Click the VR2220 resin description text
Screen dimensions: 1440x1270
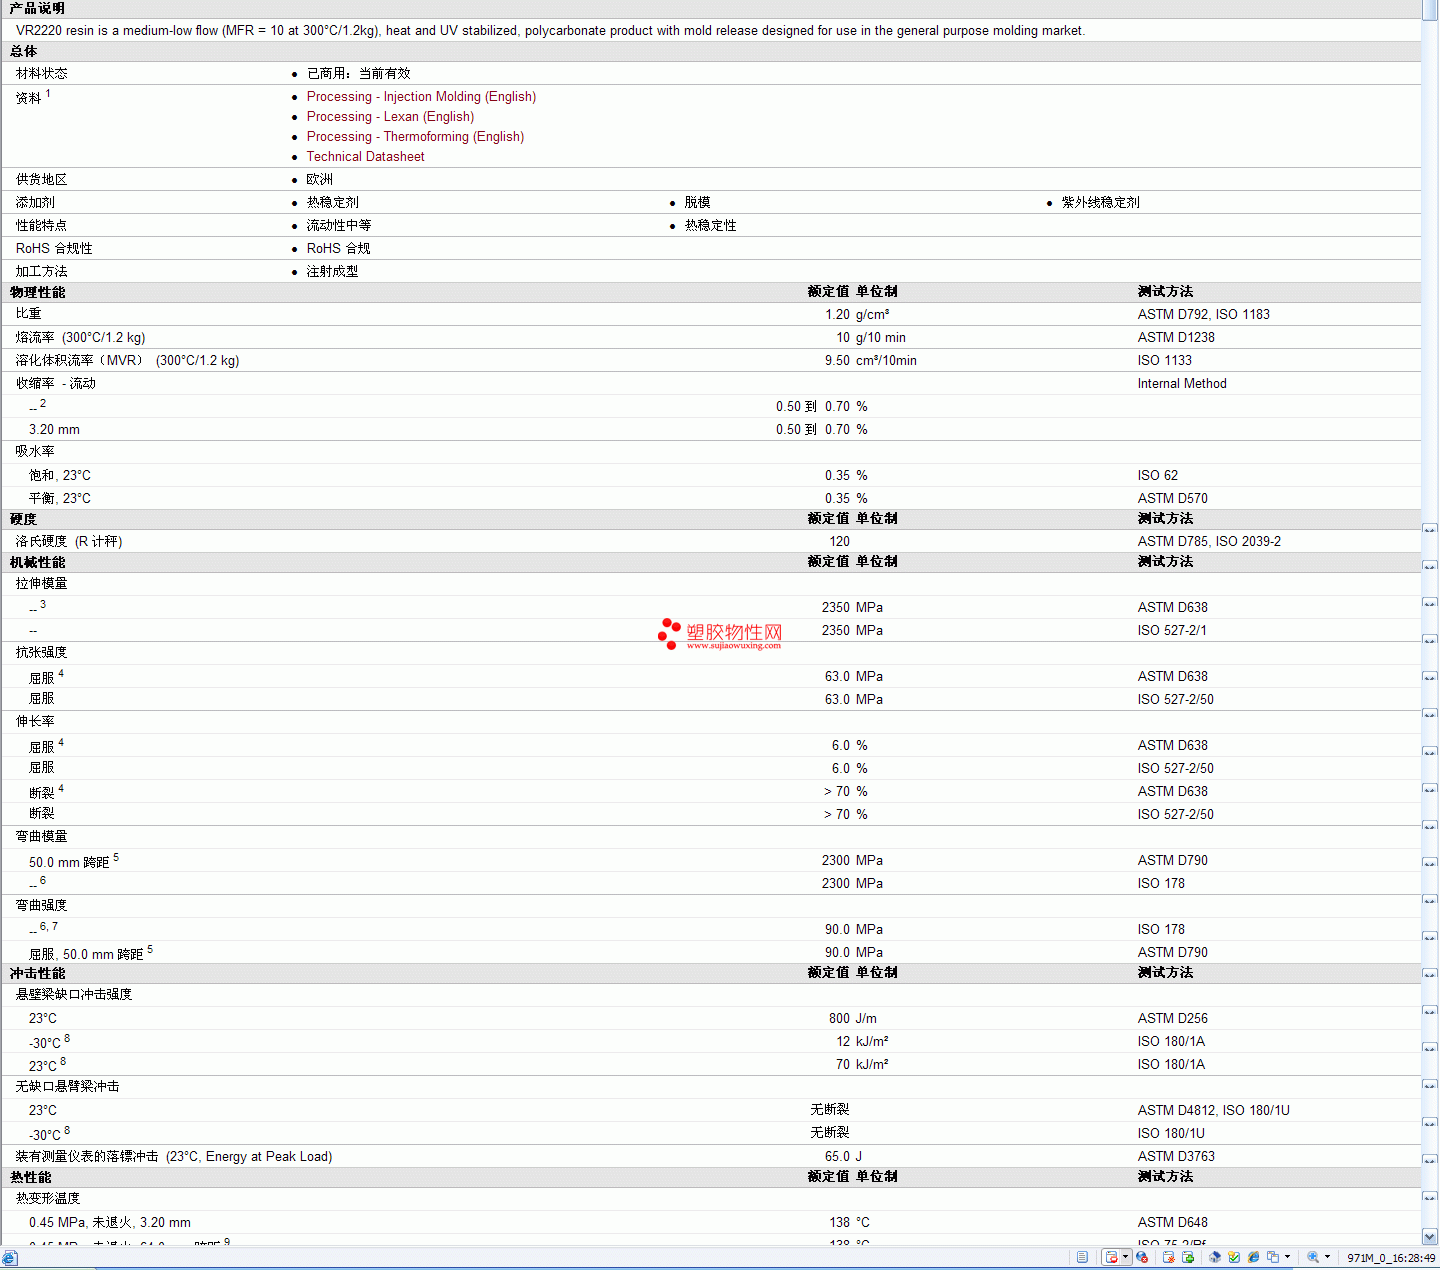coord(550,31)
